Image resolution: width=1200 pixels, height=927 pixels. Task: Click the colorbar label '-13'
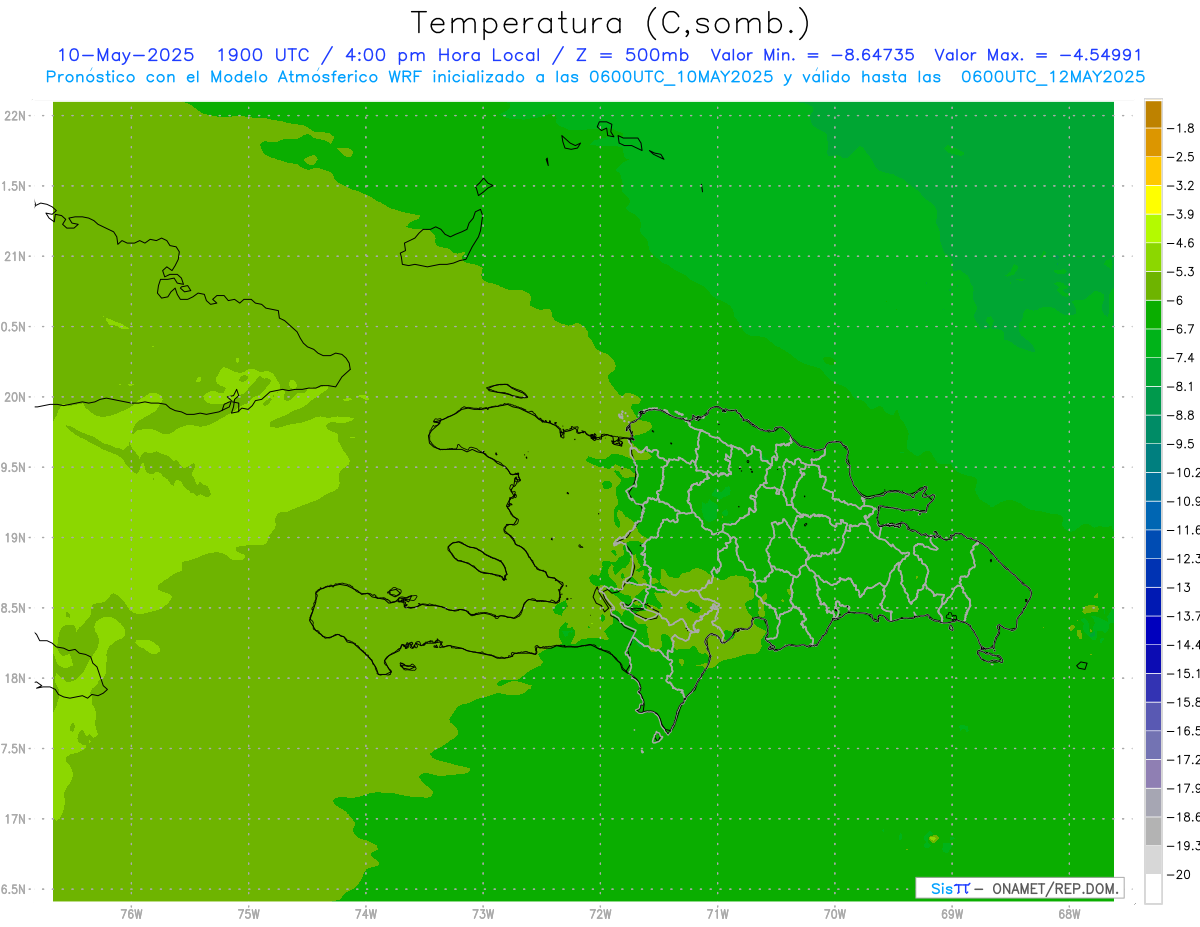[x=1180, y=587]
